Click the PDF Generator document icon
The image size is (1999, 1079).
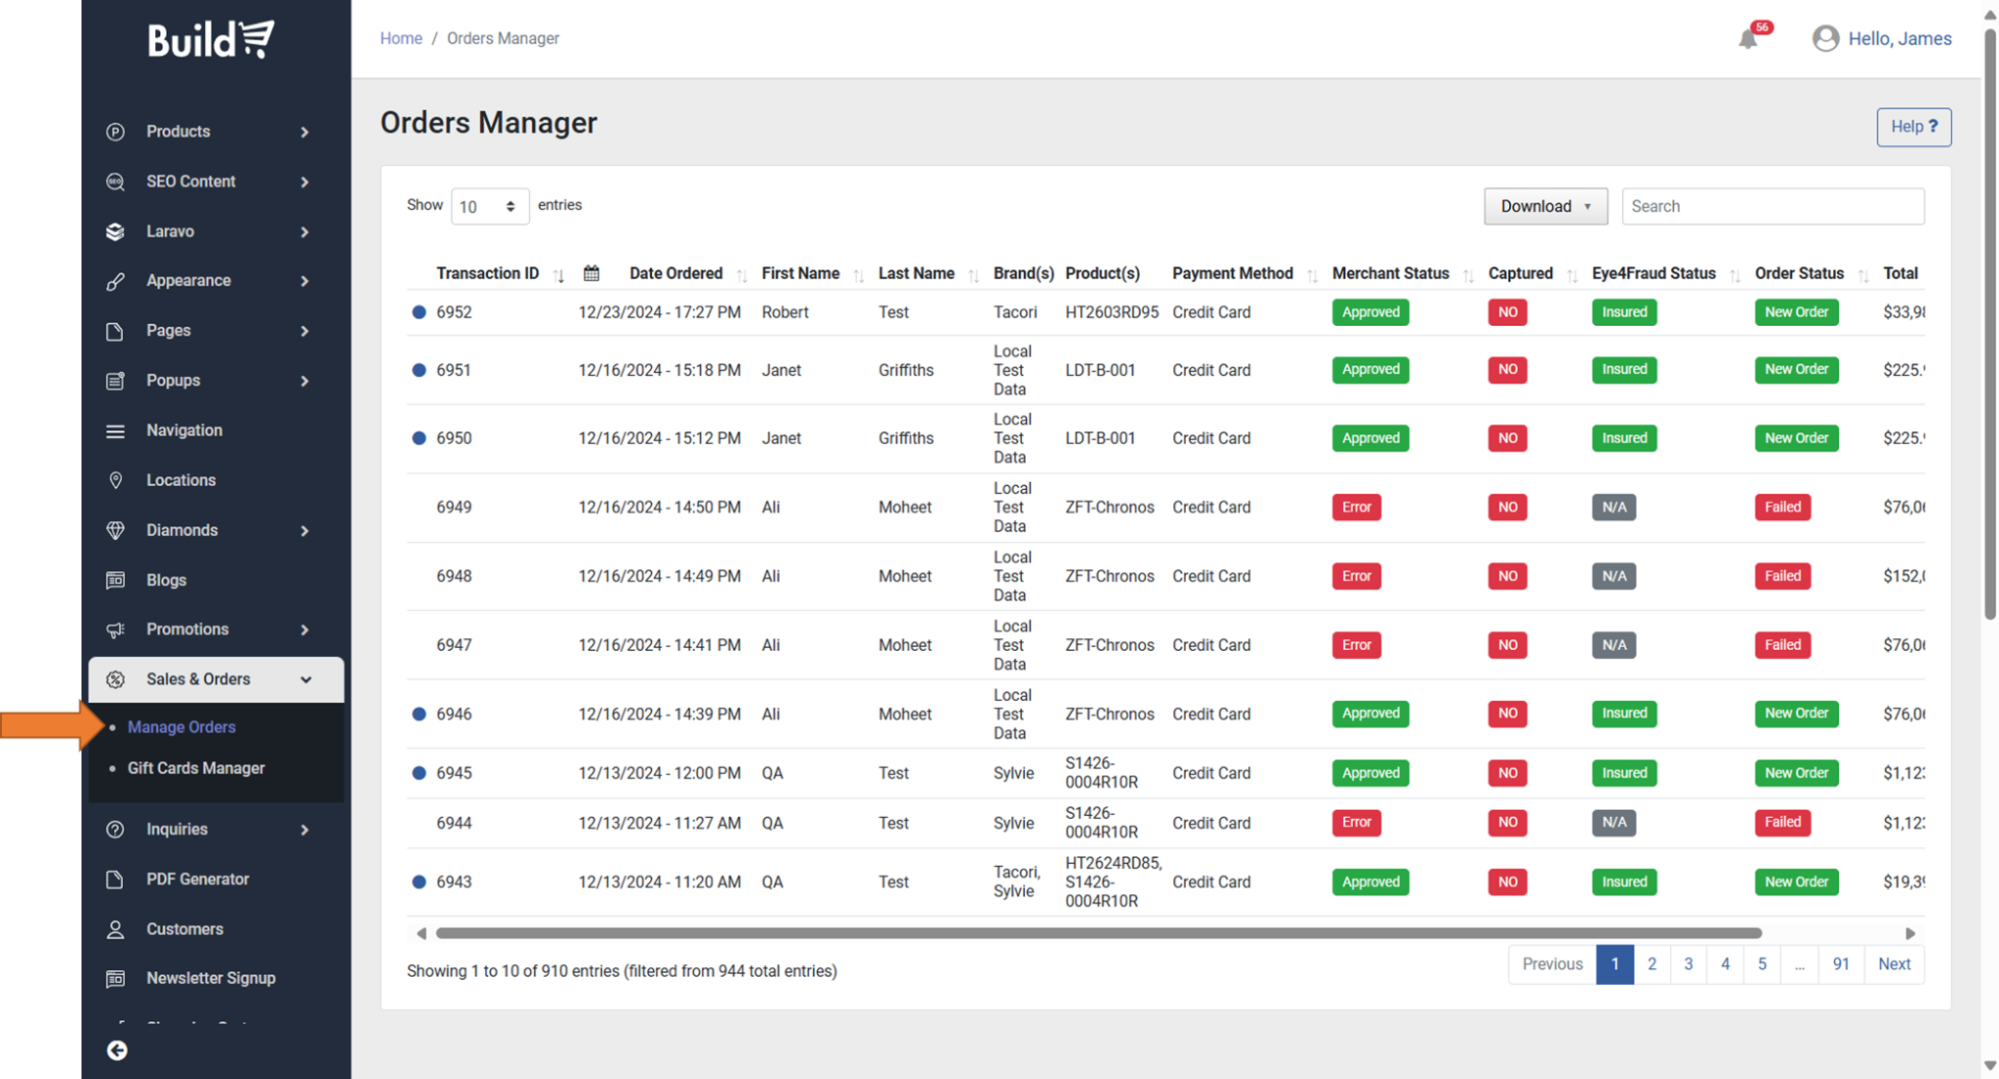pyautogui.click(x=116, y=879)
